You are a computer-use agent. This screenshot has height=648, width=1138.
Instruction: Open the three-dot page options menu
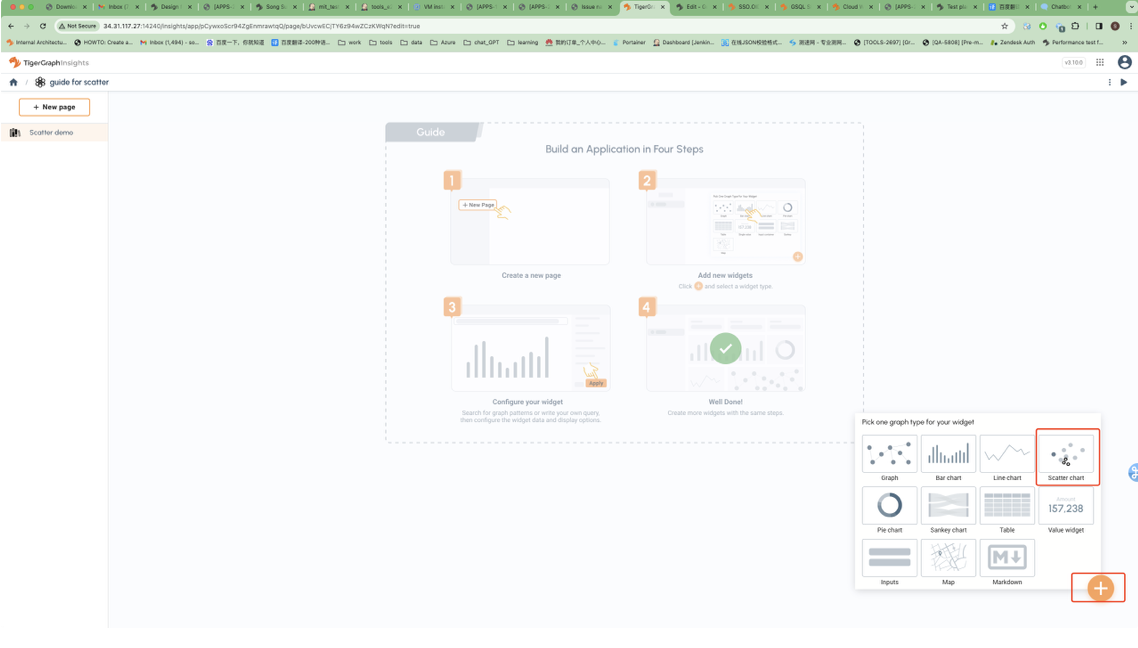pyautogui.click(x=1109, y=82)
